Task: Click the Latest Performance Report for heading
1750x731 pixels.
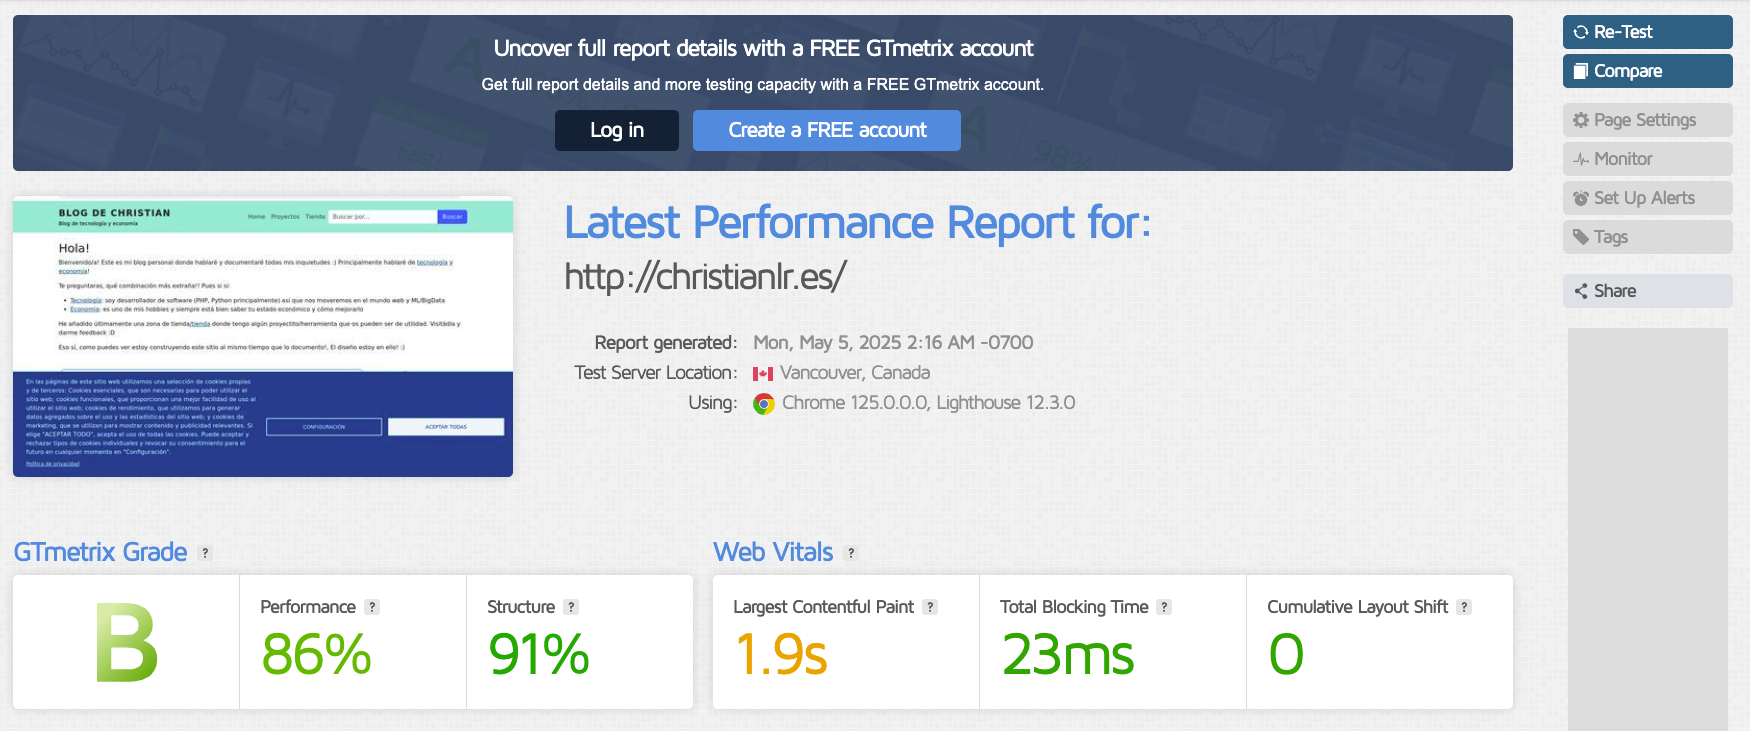Action: [858, 223]
